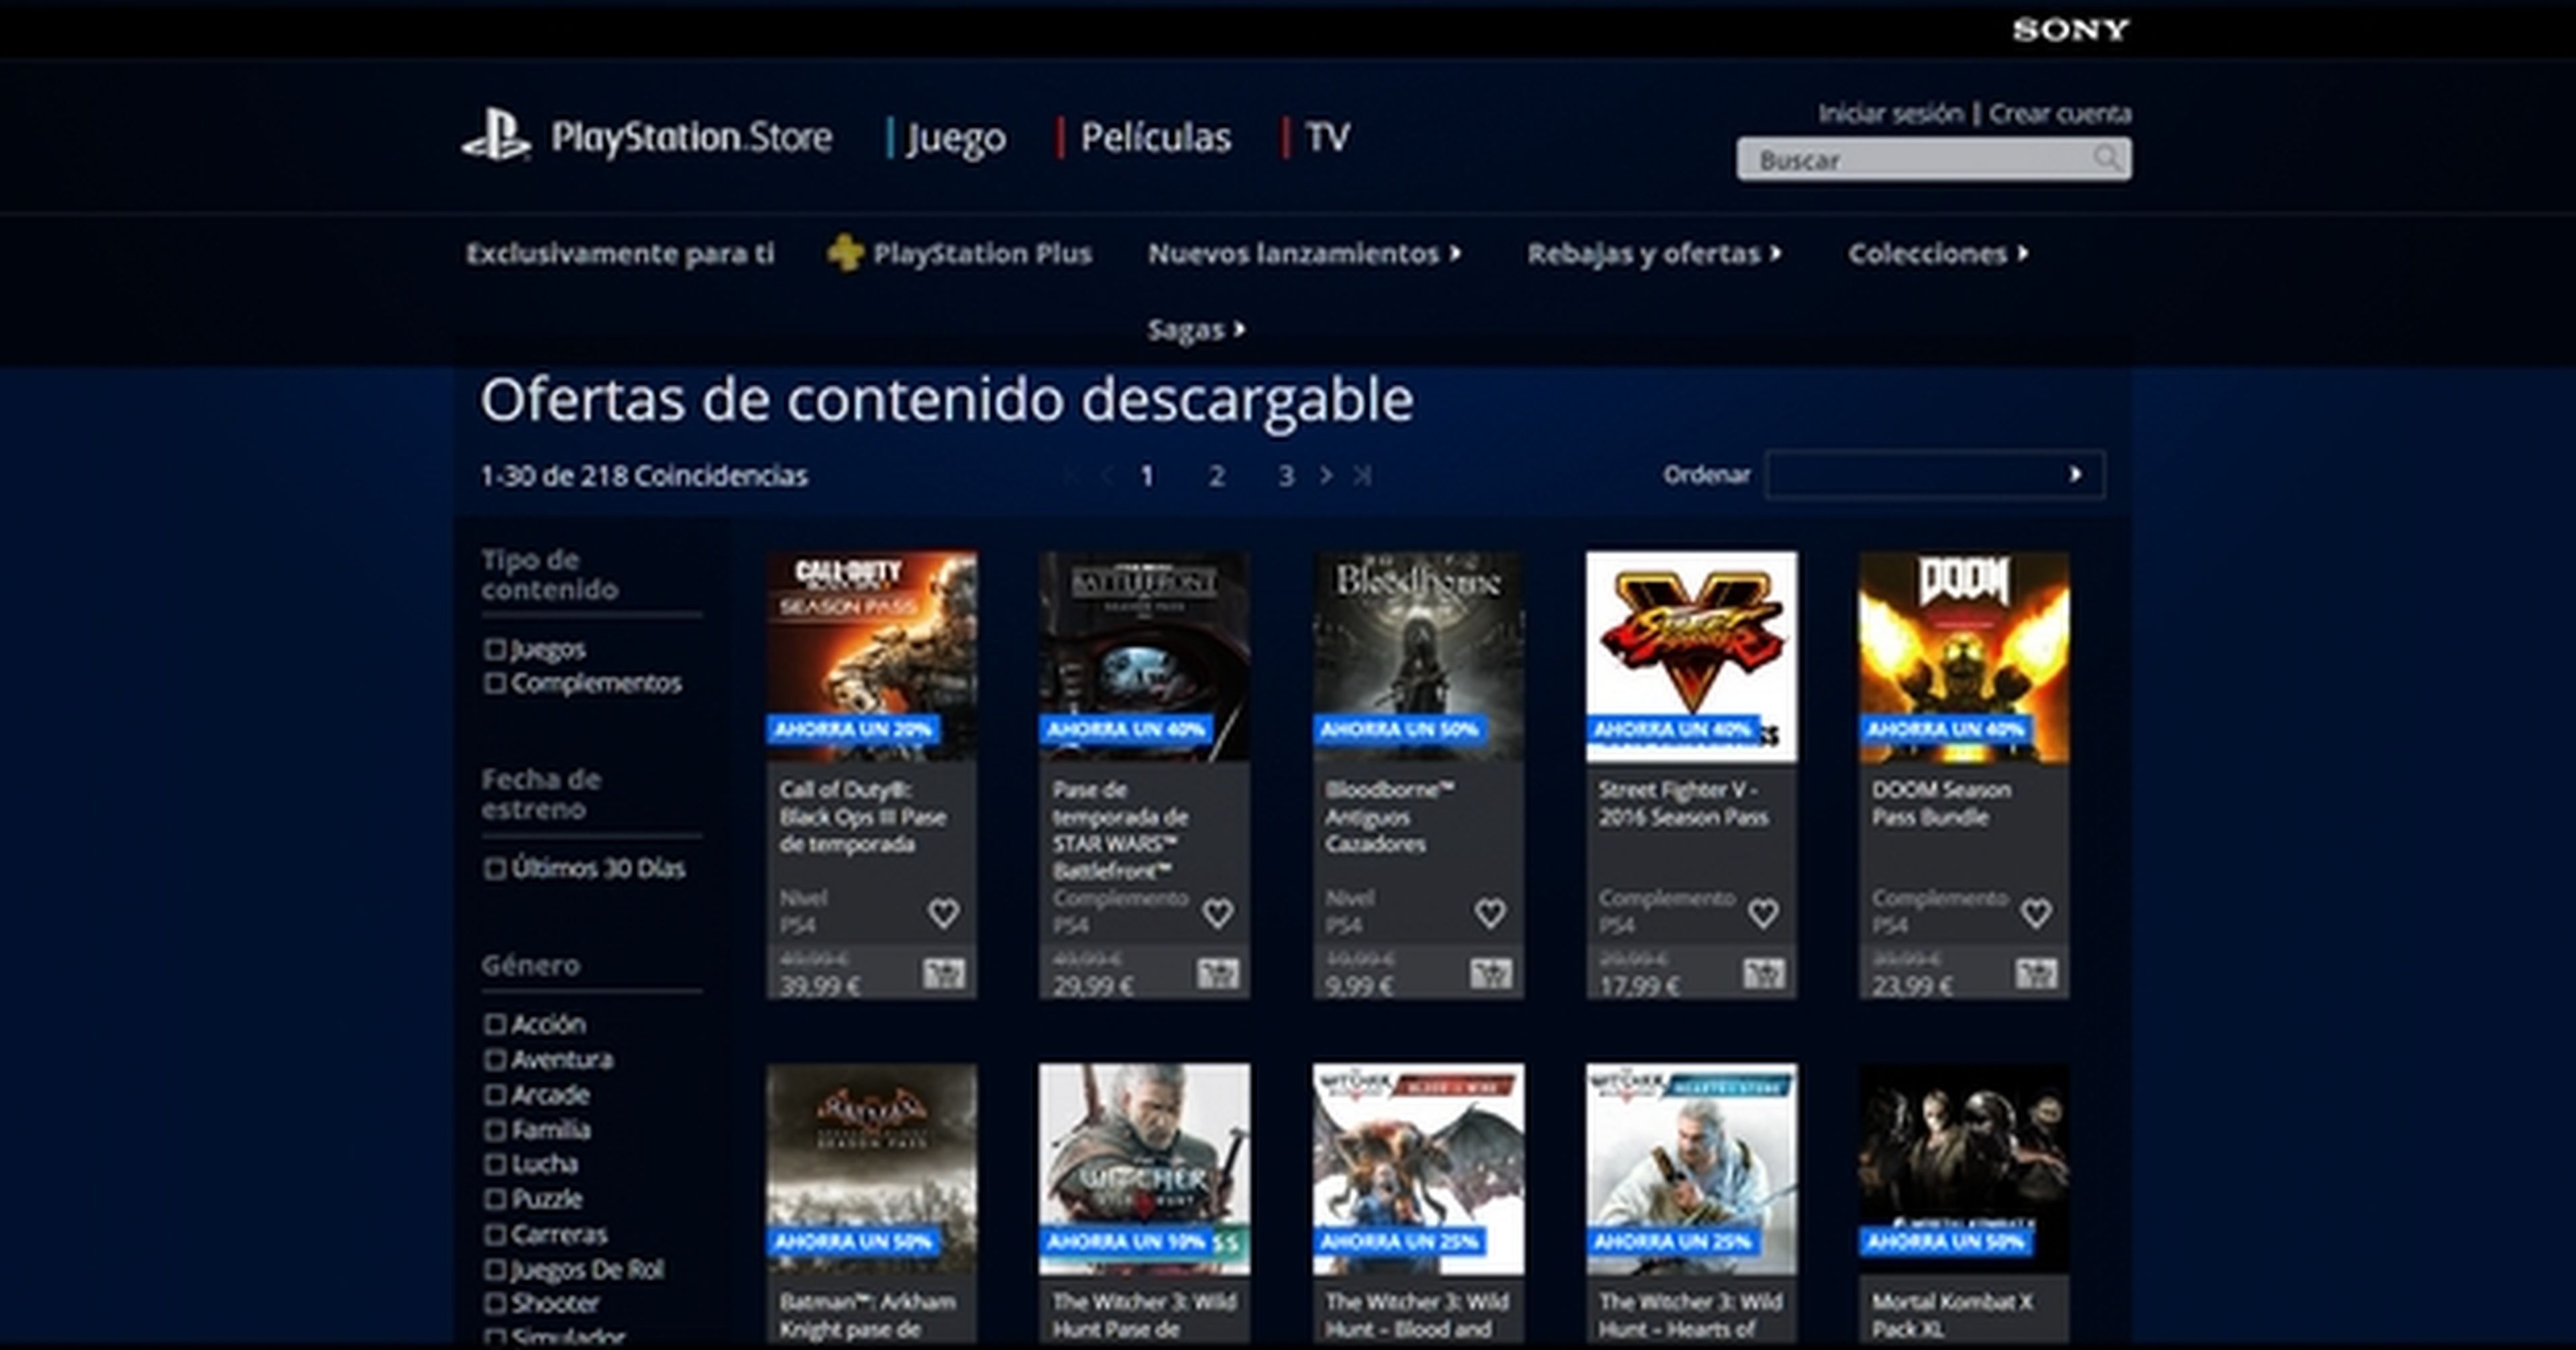Add Call of Duty Season Pass to cart

[x=943, y=973]
